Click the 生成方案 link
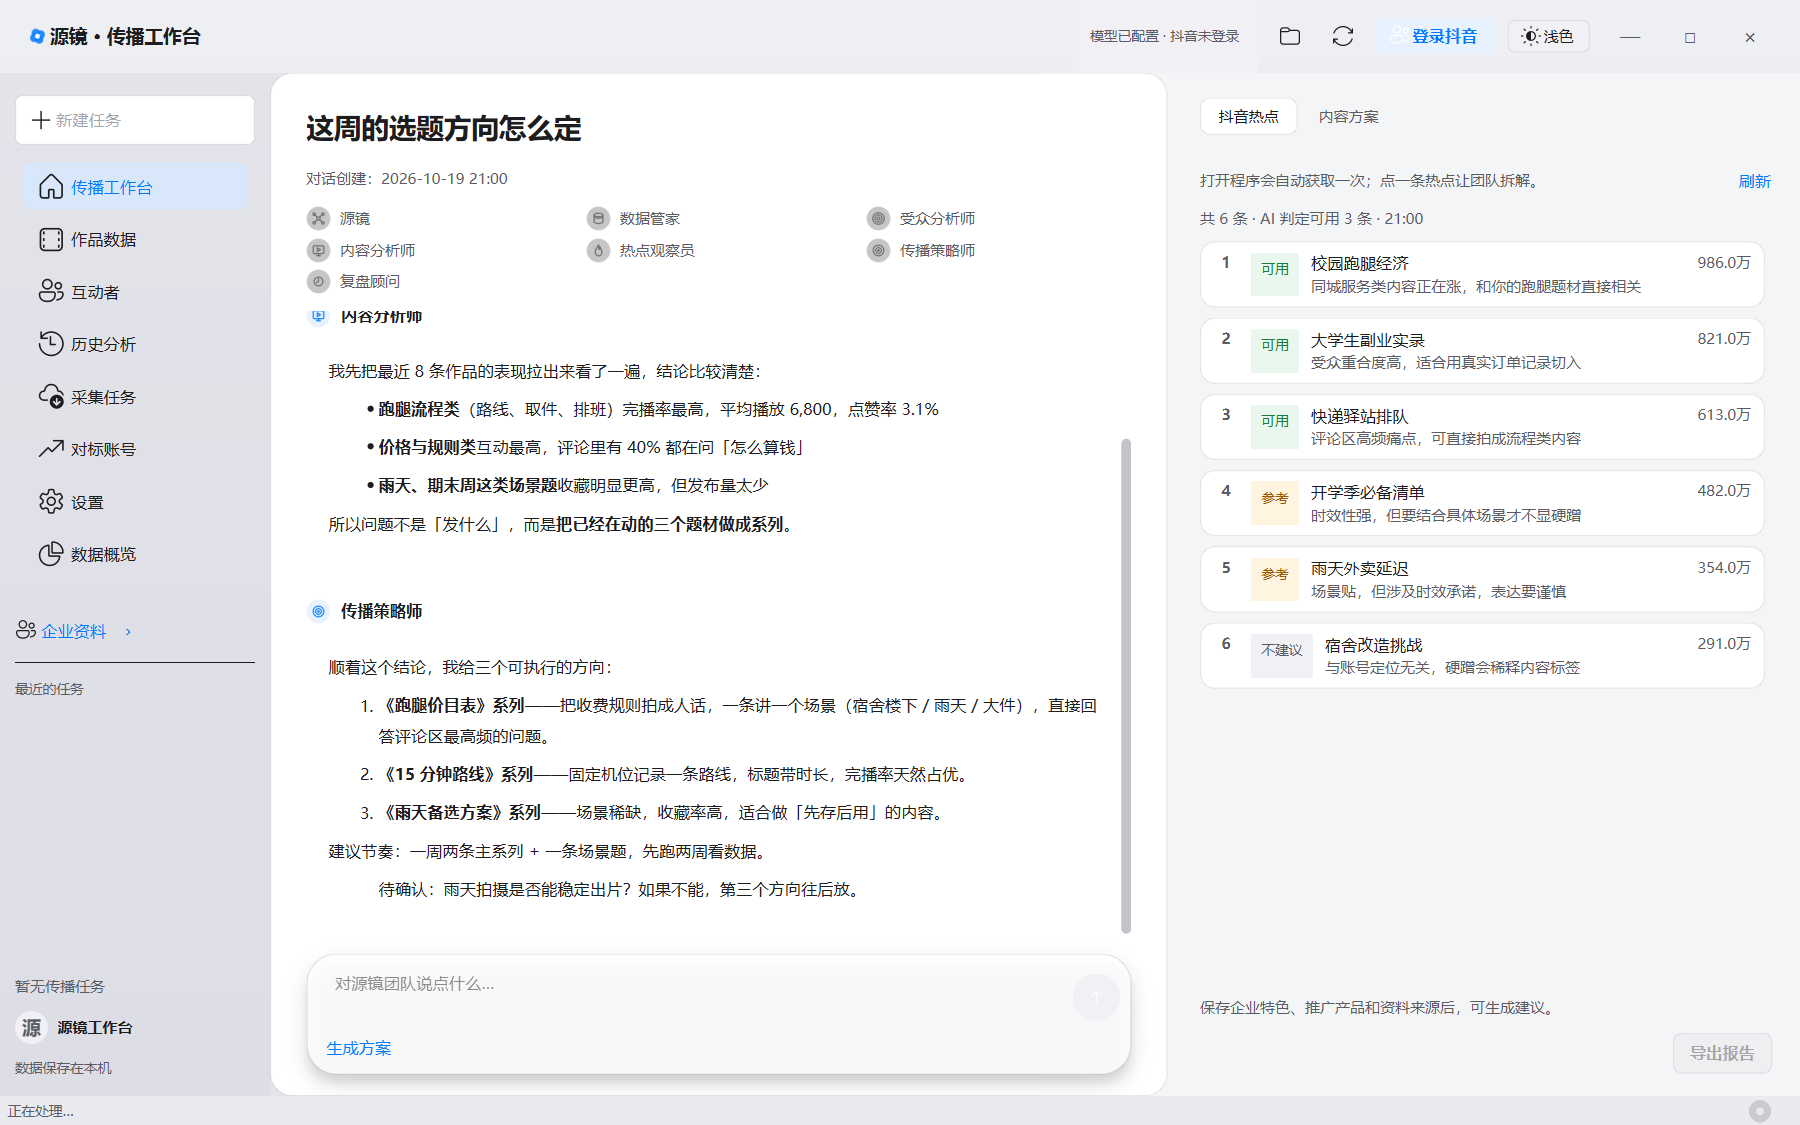 pos(359,1048)
